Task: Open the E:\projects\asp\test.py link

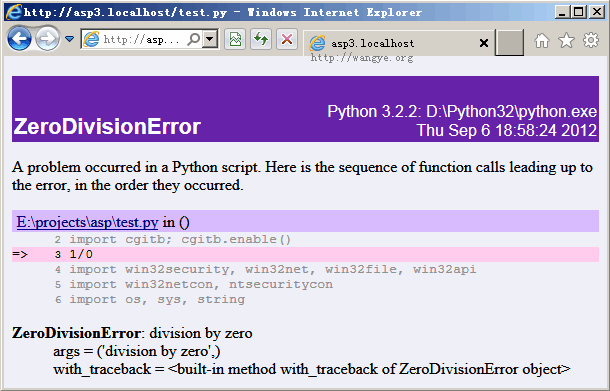Action: (x=87, y=222)
